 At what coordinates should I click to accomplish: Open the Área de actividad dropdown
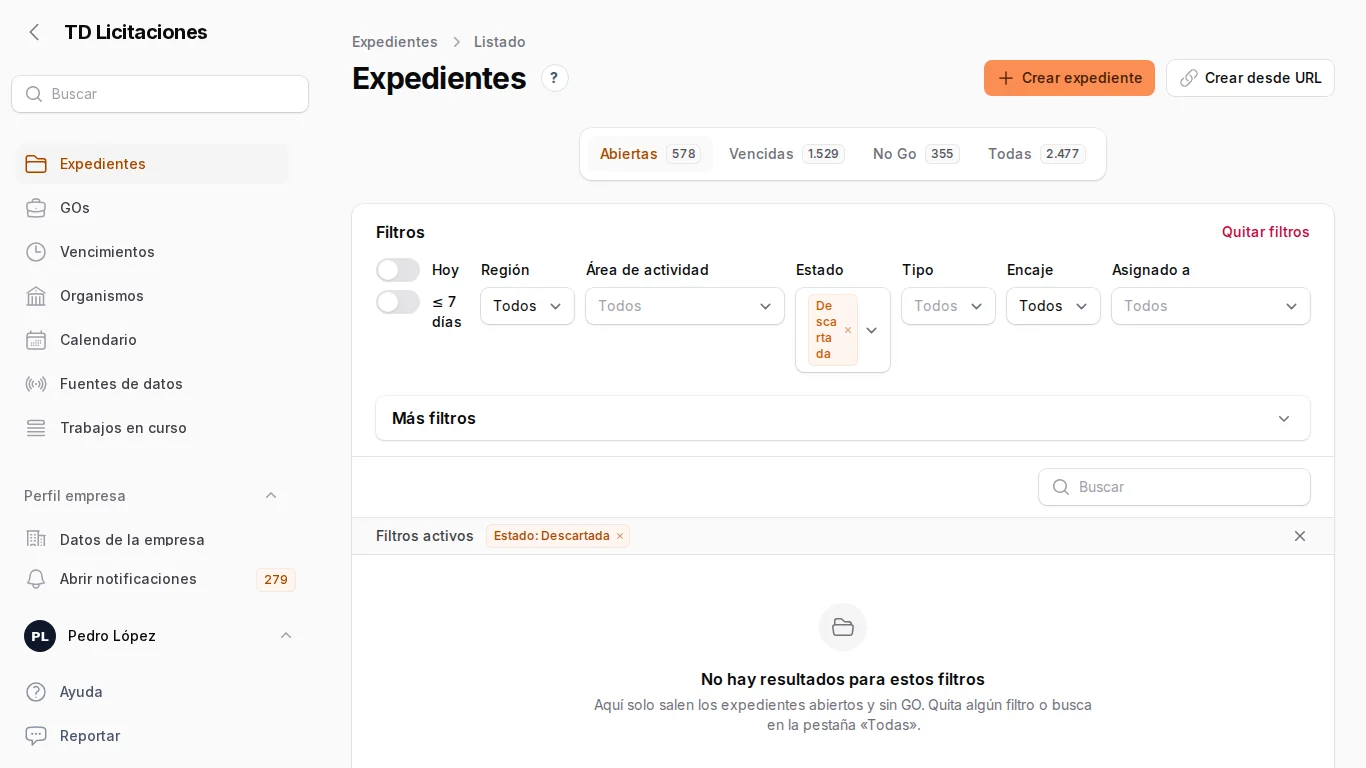[685, 306]
